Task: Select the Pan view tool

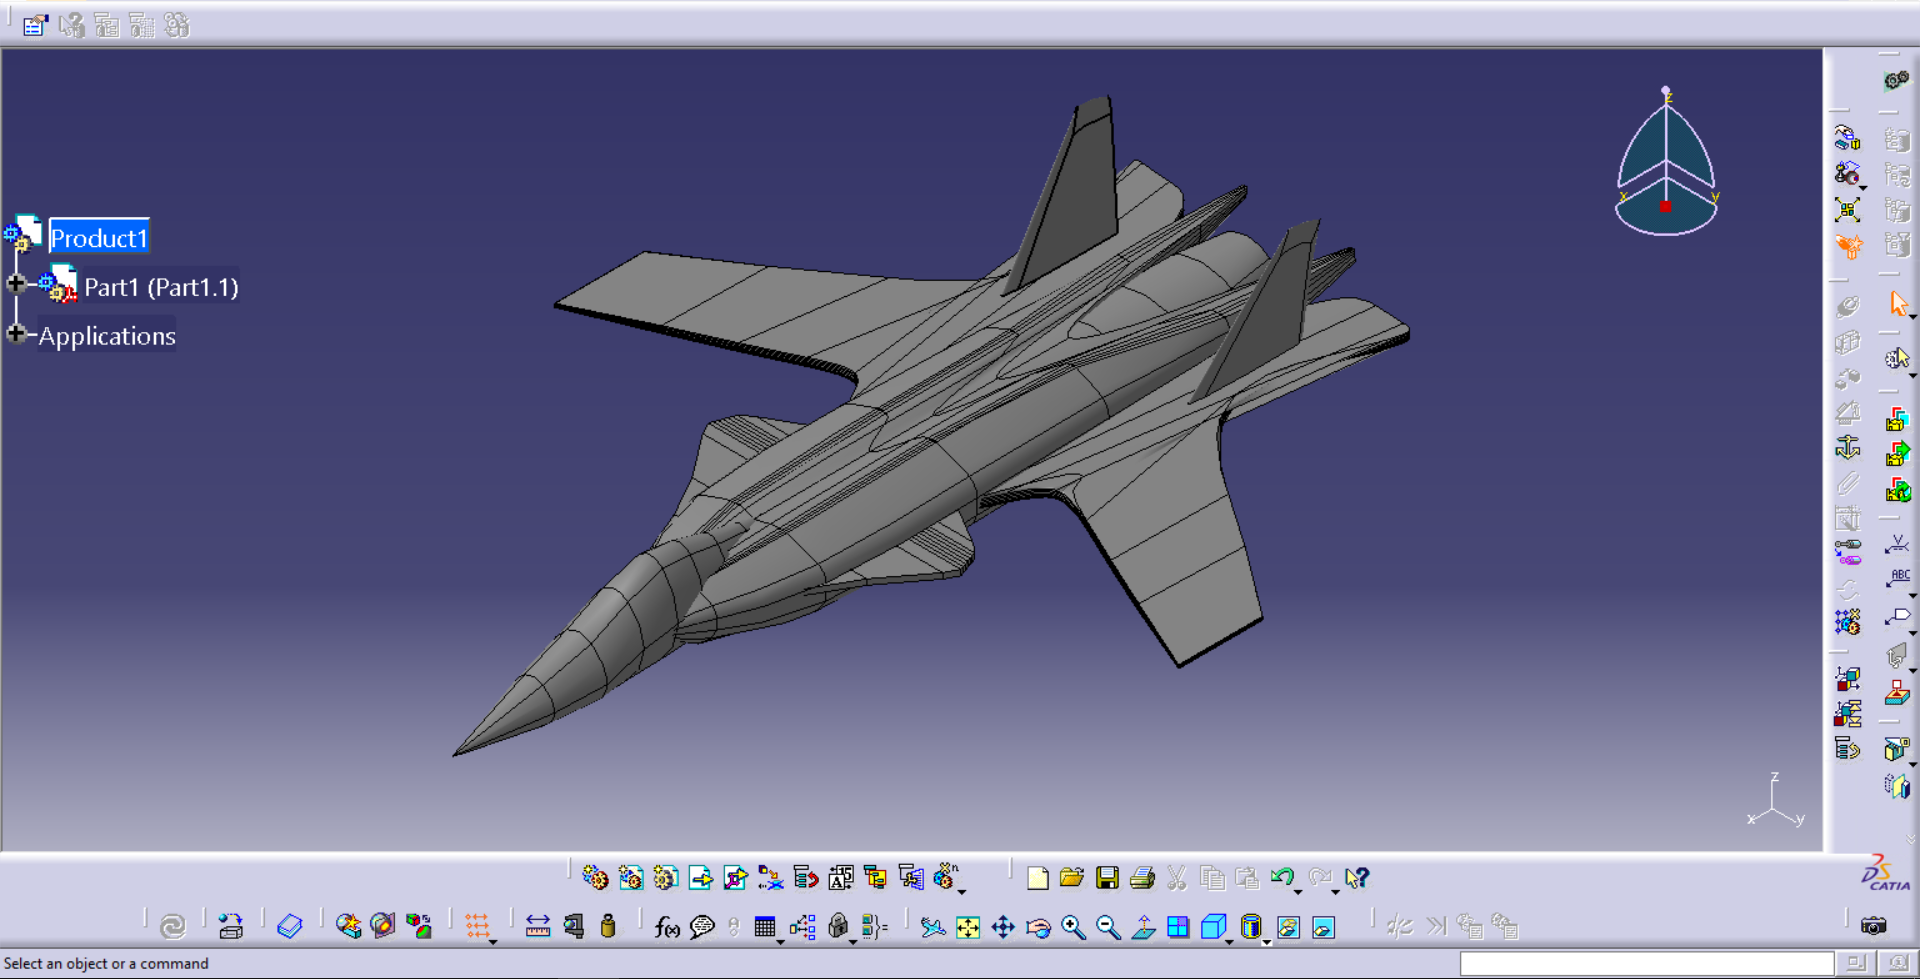Action: [x=1003, y=927]
